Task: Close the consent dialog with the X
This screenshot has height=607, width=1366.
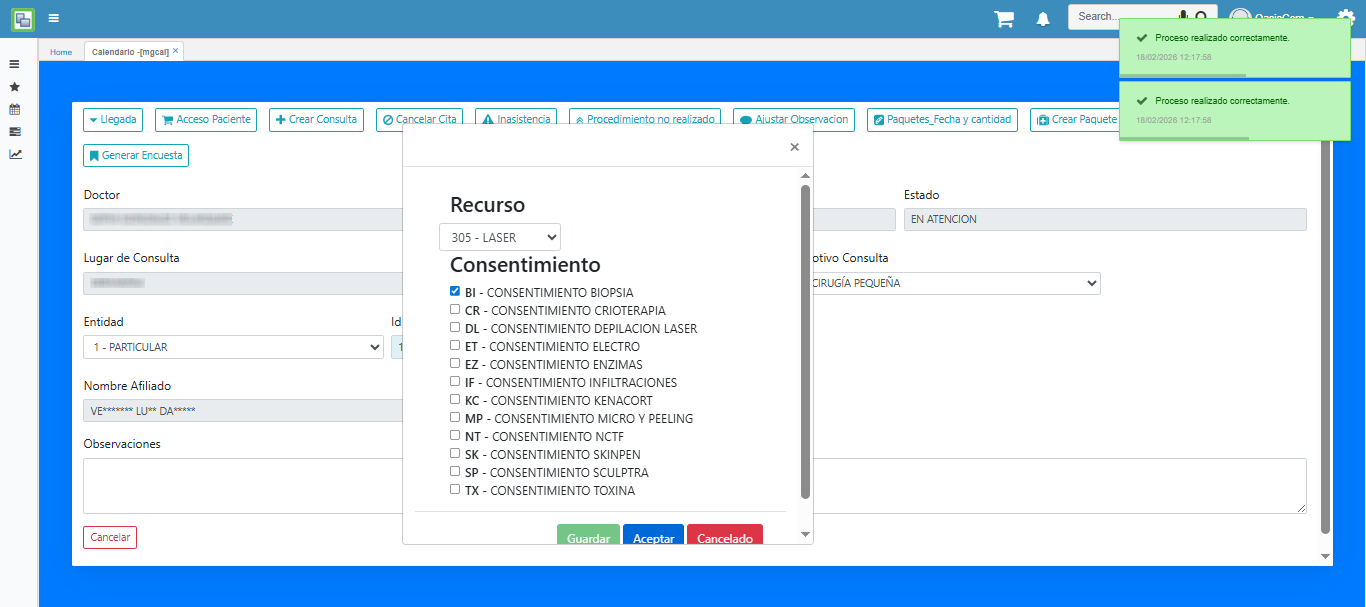Action: click(794, 147)
